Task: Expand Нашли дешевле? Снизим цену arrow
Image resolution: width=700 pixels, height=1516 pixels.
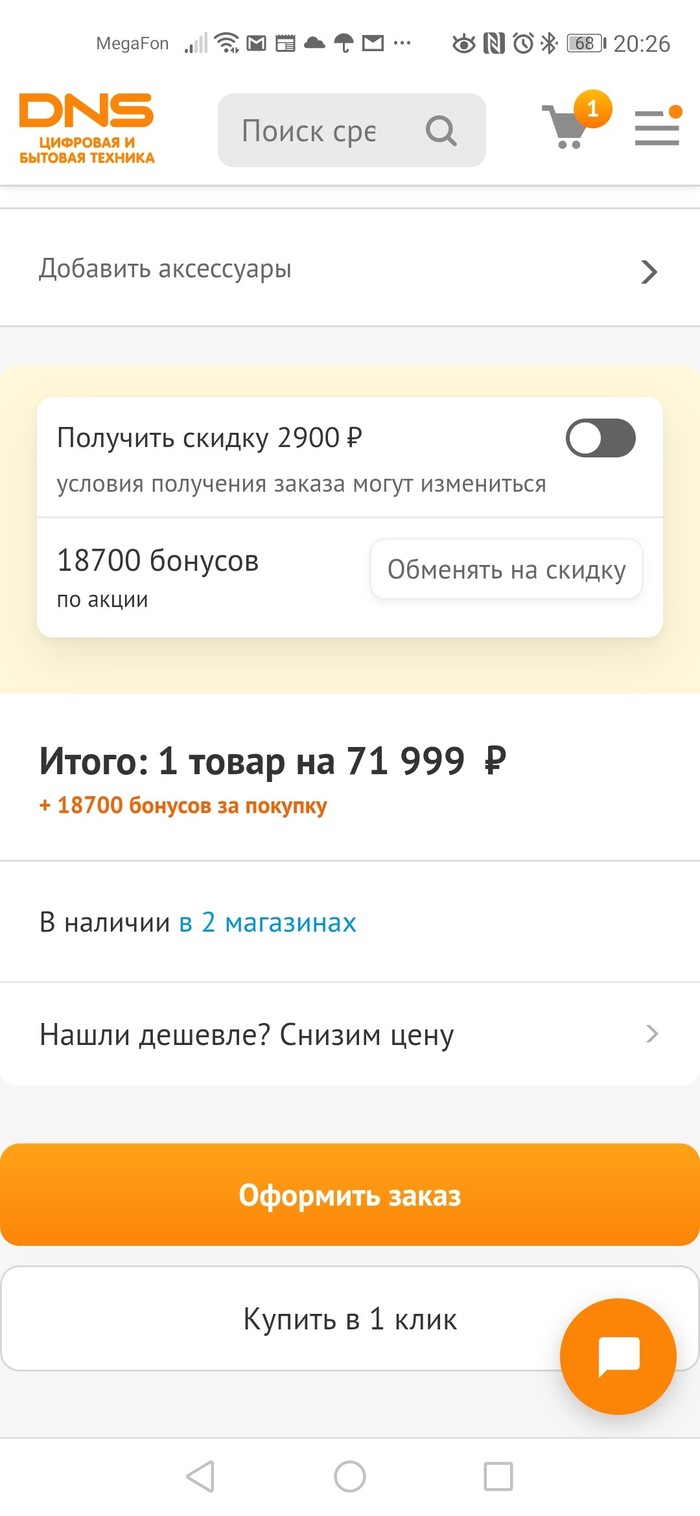Action: (652, 1033)
